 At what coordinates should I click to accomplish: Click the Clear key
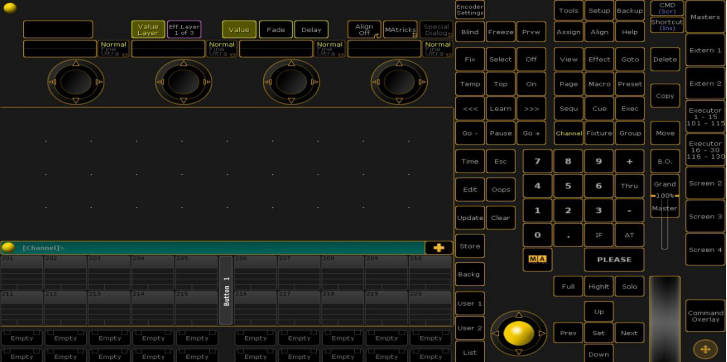click(501, 218)
